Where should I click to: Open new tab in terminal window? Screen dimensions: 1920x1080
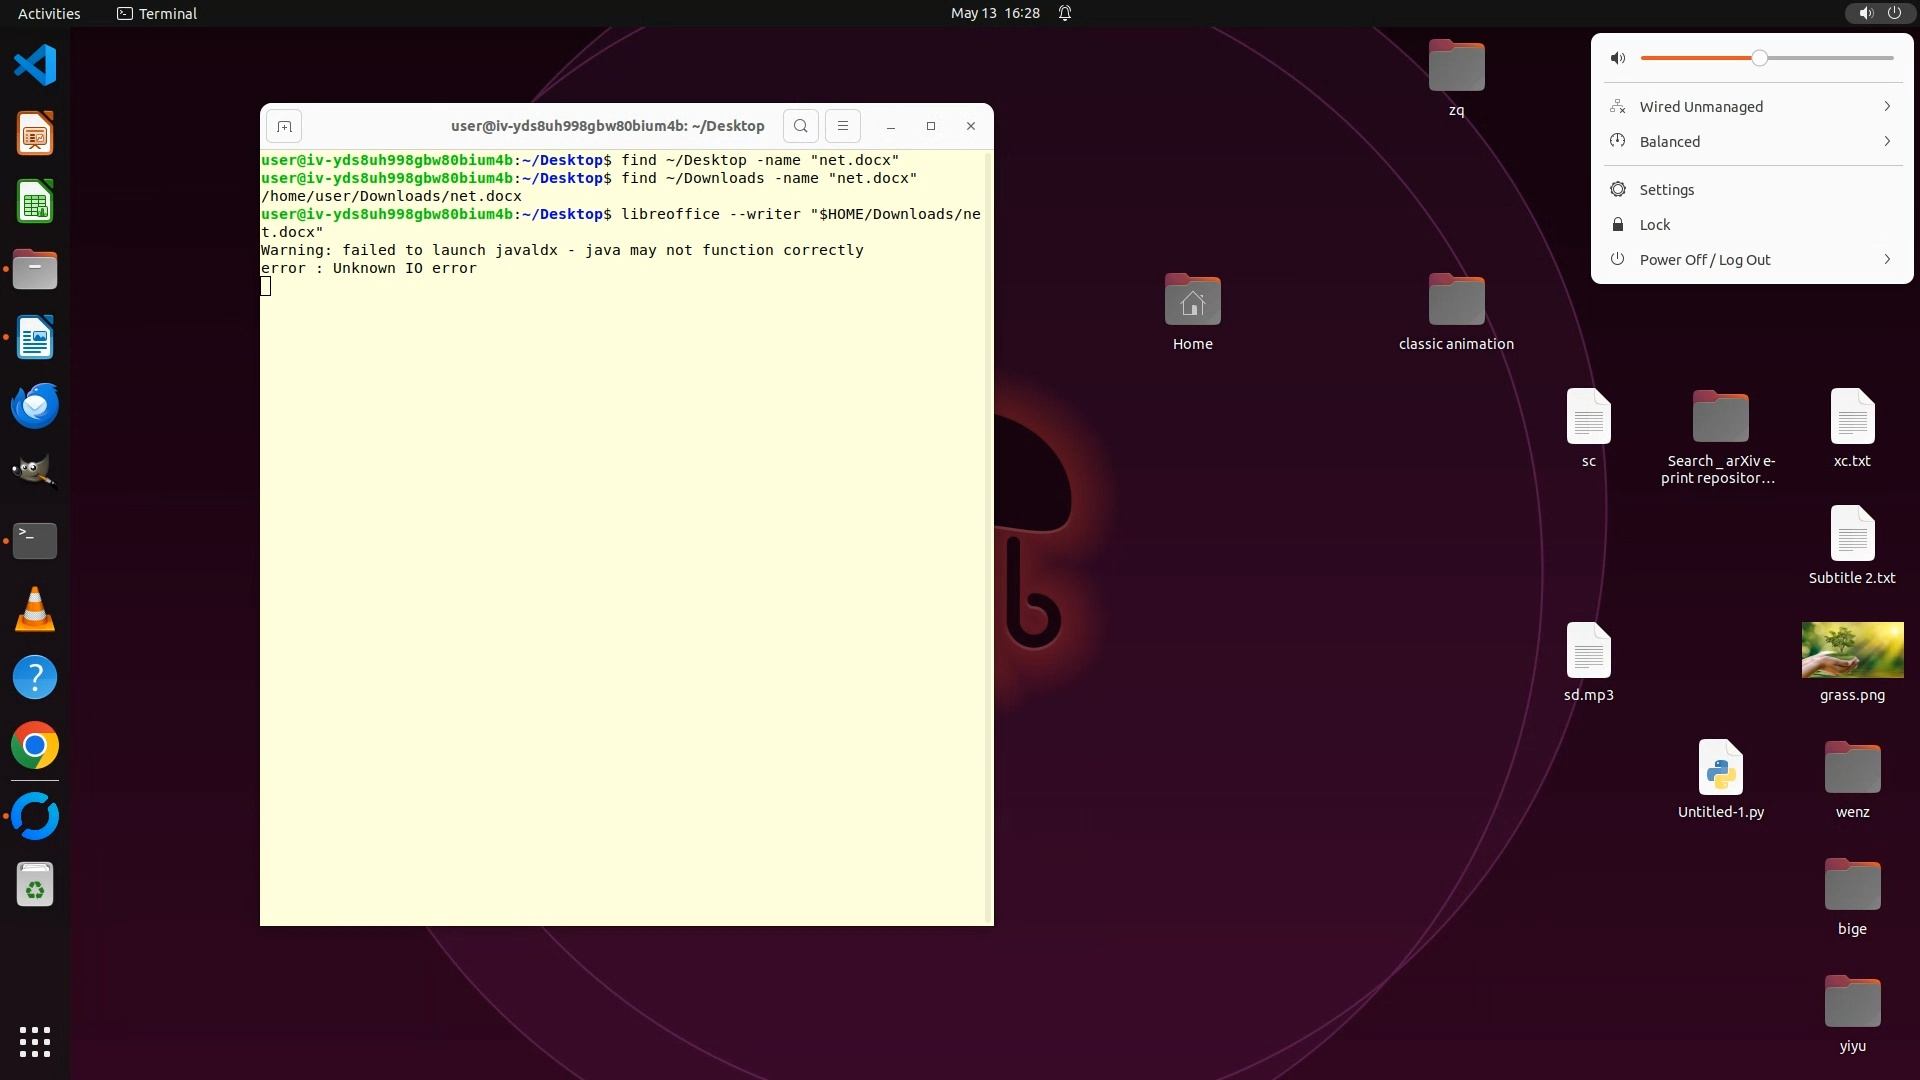click(284, 127)
